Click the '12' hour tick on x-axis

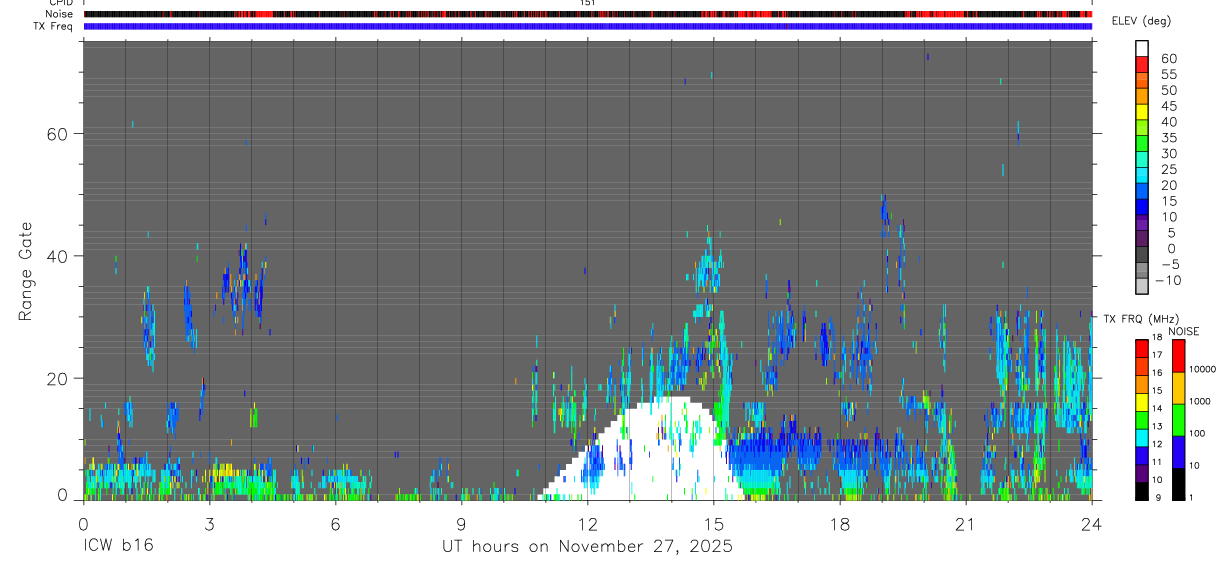click(587, 523)
